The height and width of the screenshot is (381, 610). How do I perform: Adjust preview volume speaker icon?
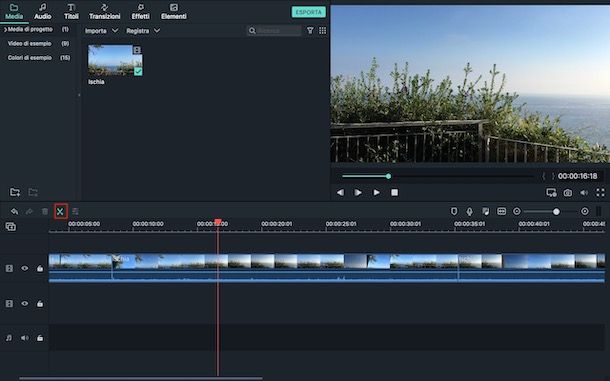click(x=584, y=193)
